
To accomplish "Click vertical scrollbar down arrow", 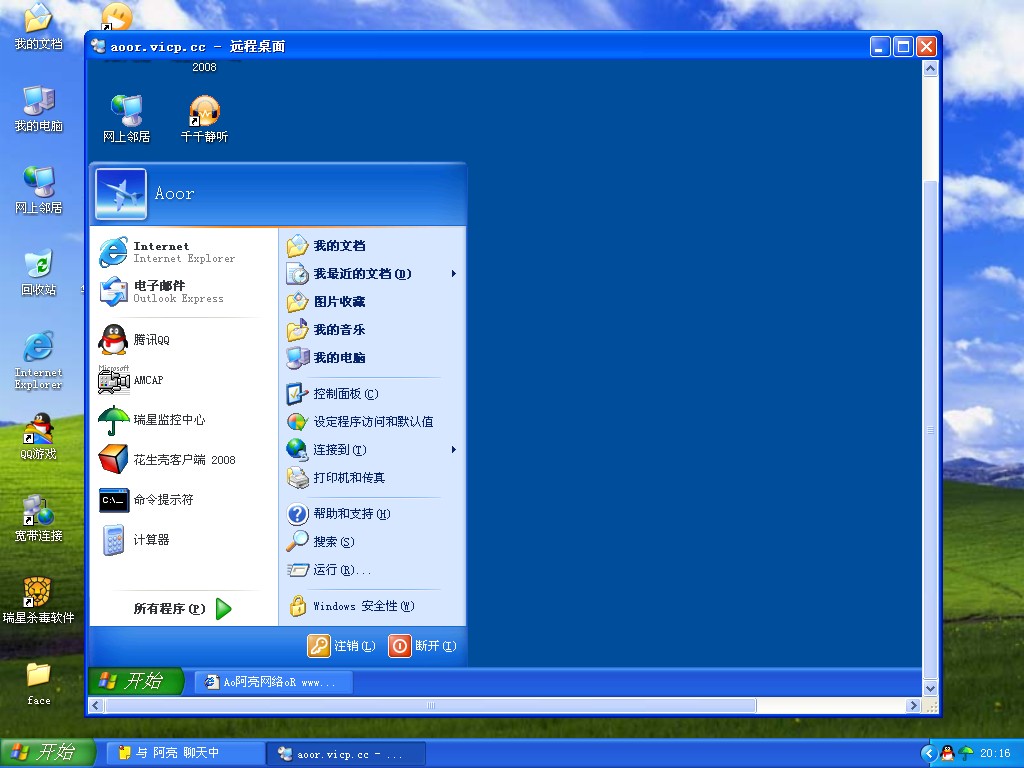I will [930, 688].
